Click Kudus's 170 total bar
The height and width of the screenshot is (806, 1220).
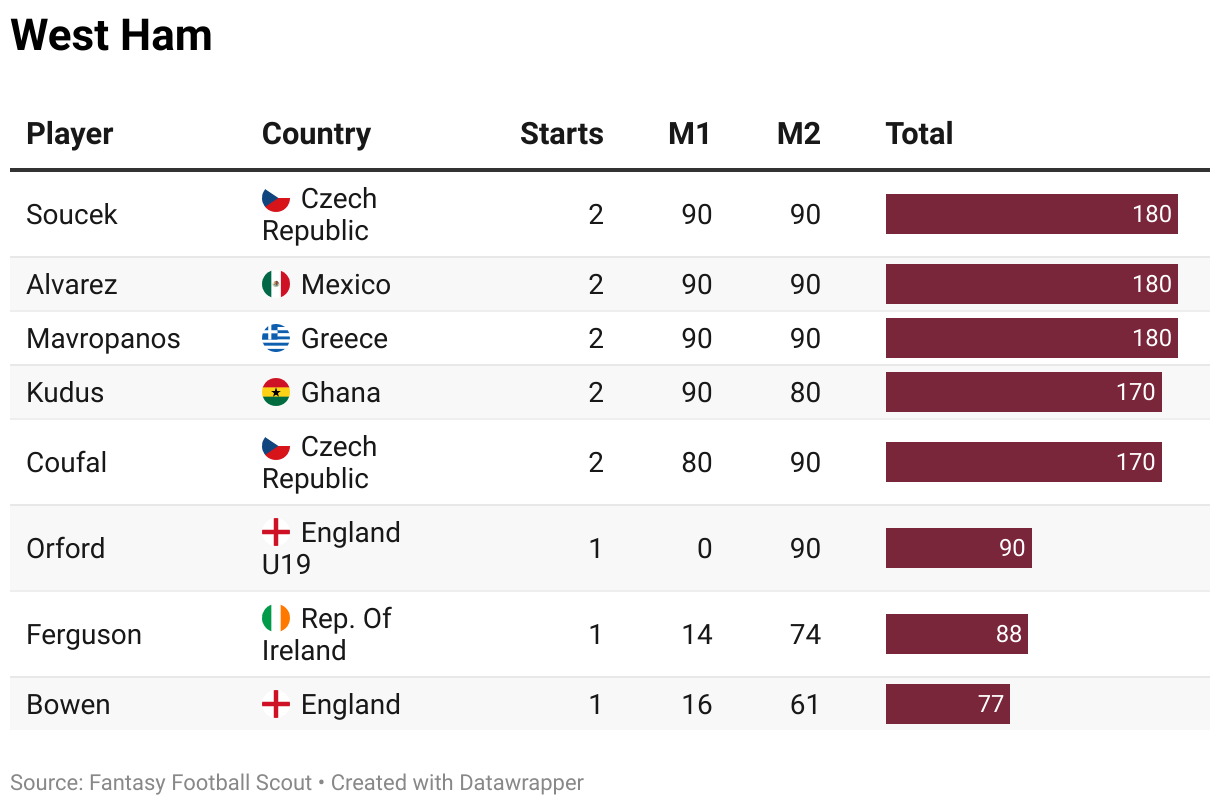[1023, 393]
